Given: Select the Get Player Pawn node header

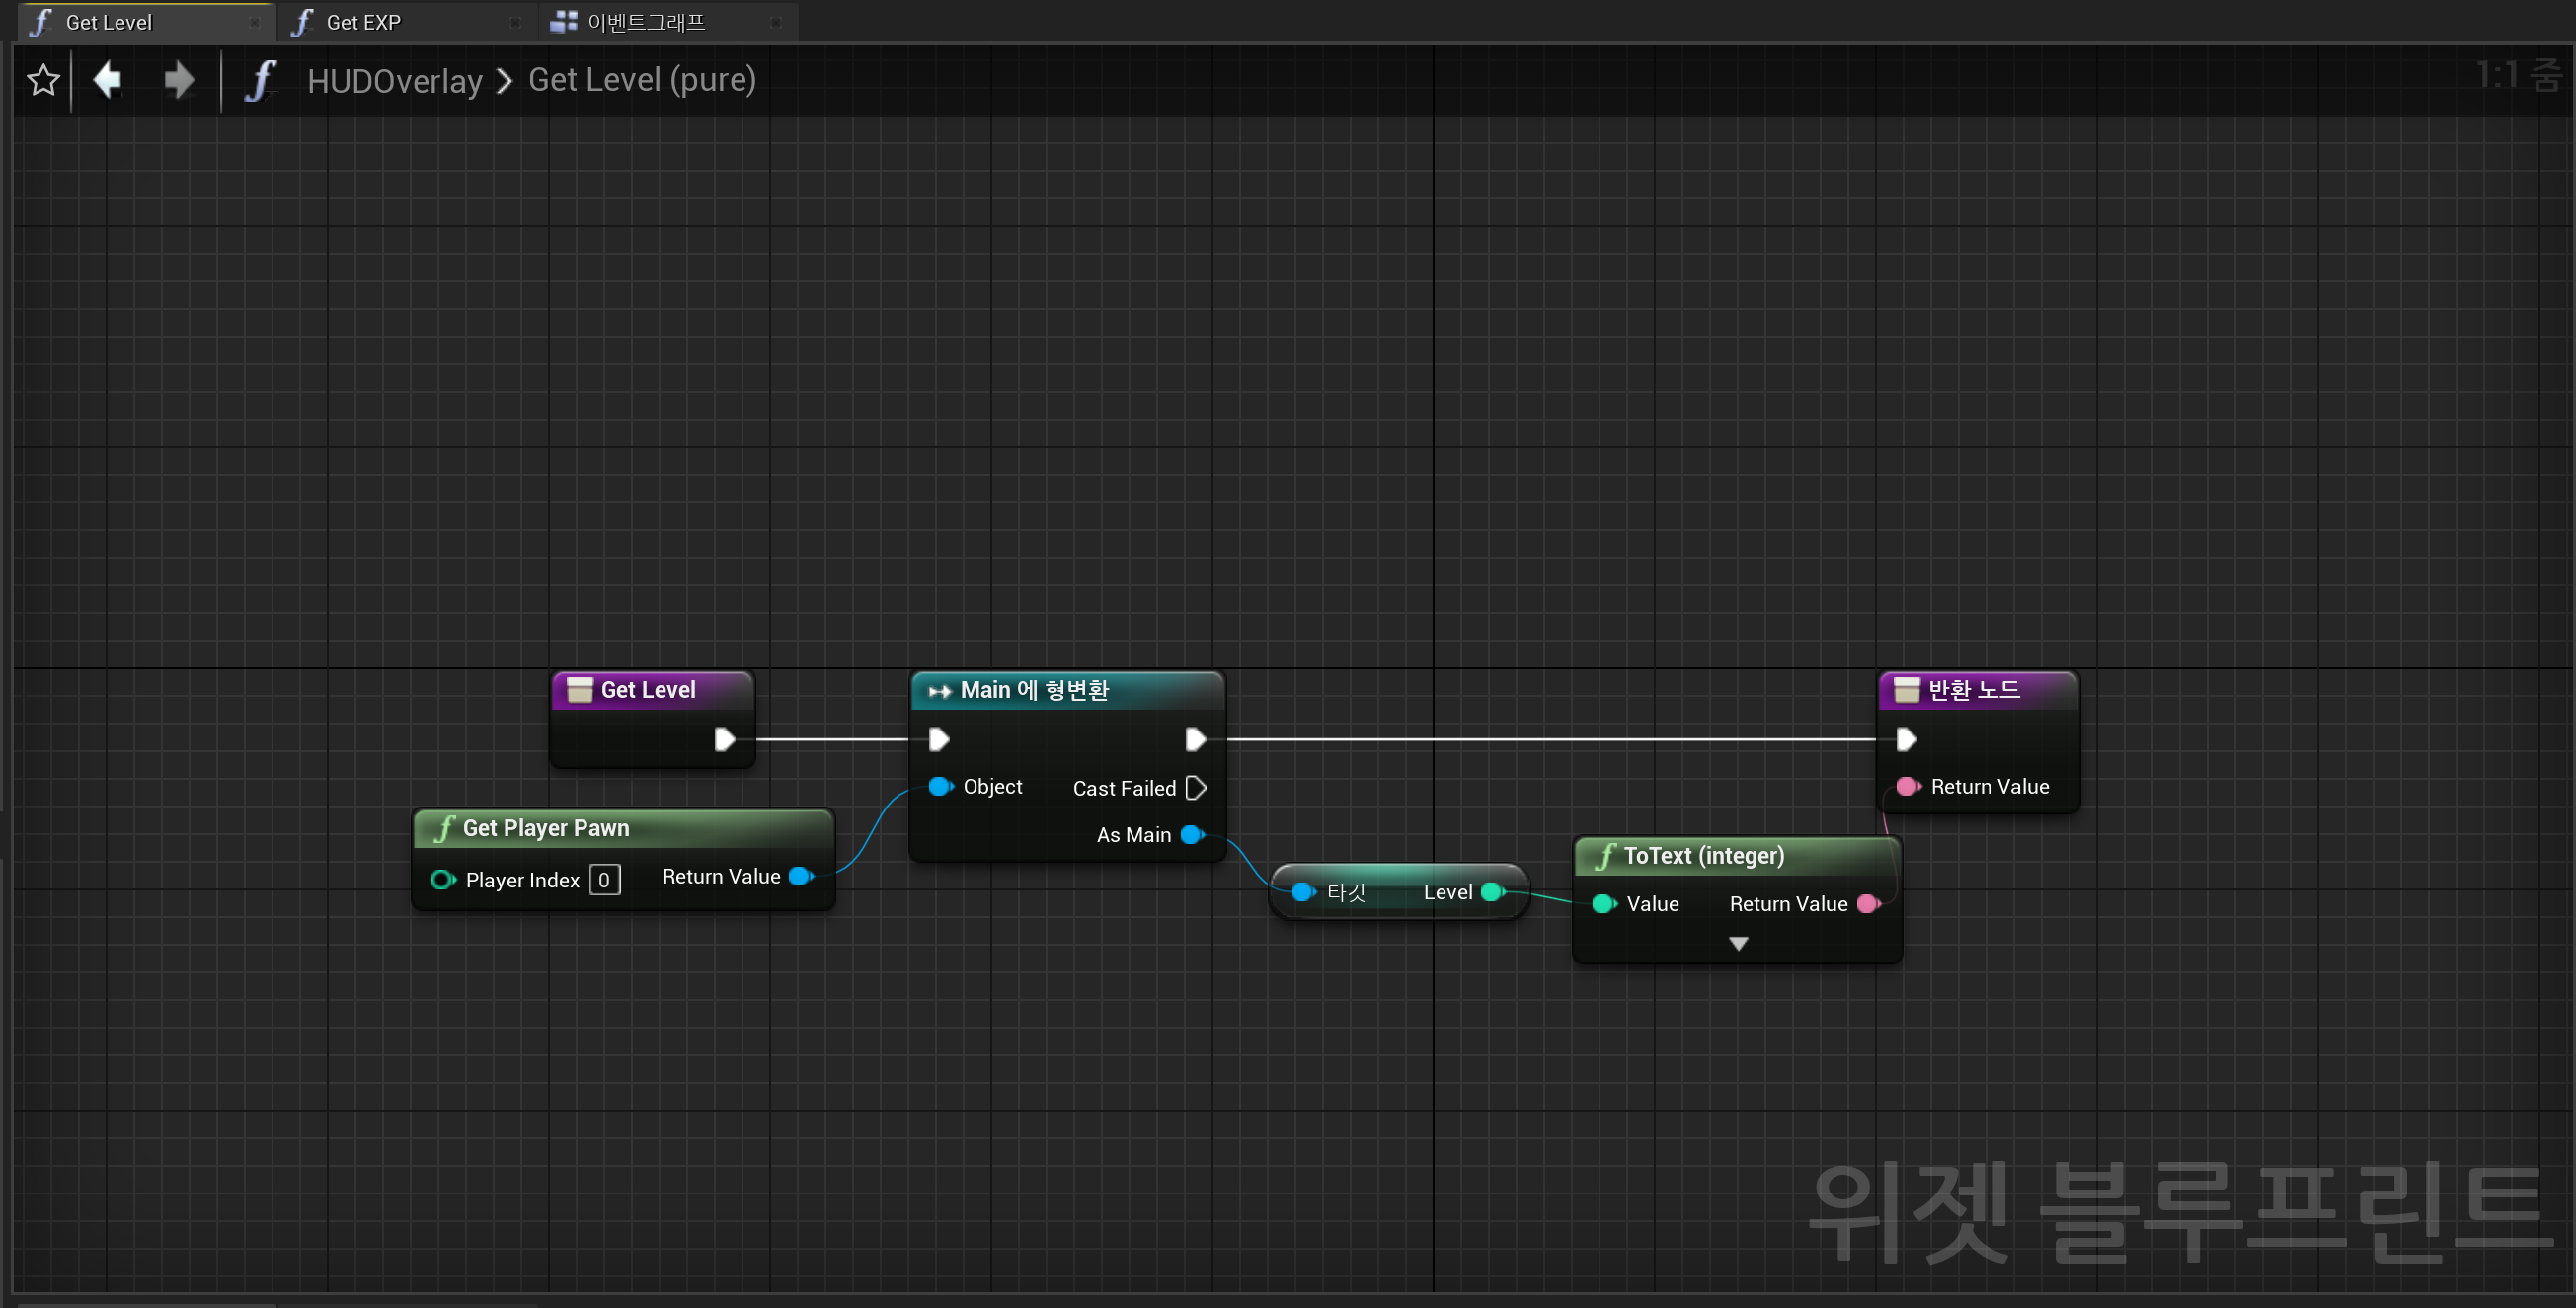Looking at the screenshot, I should pyautogui.click(x=623, y=828).
